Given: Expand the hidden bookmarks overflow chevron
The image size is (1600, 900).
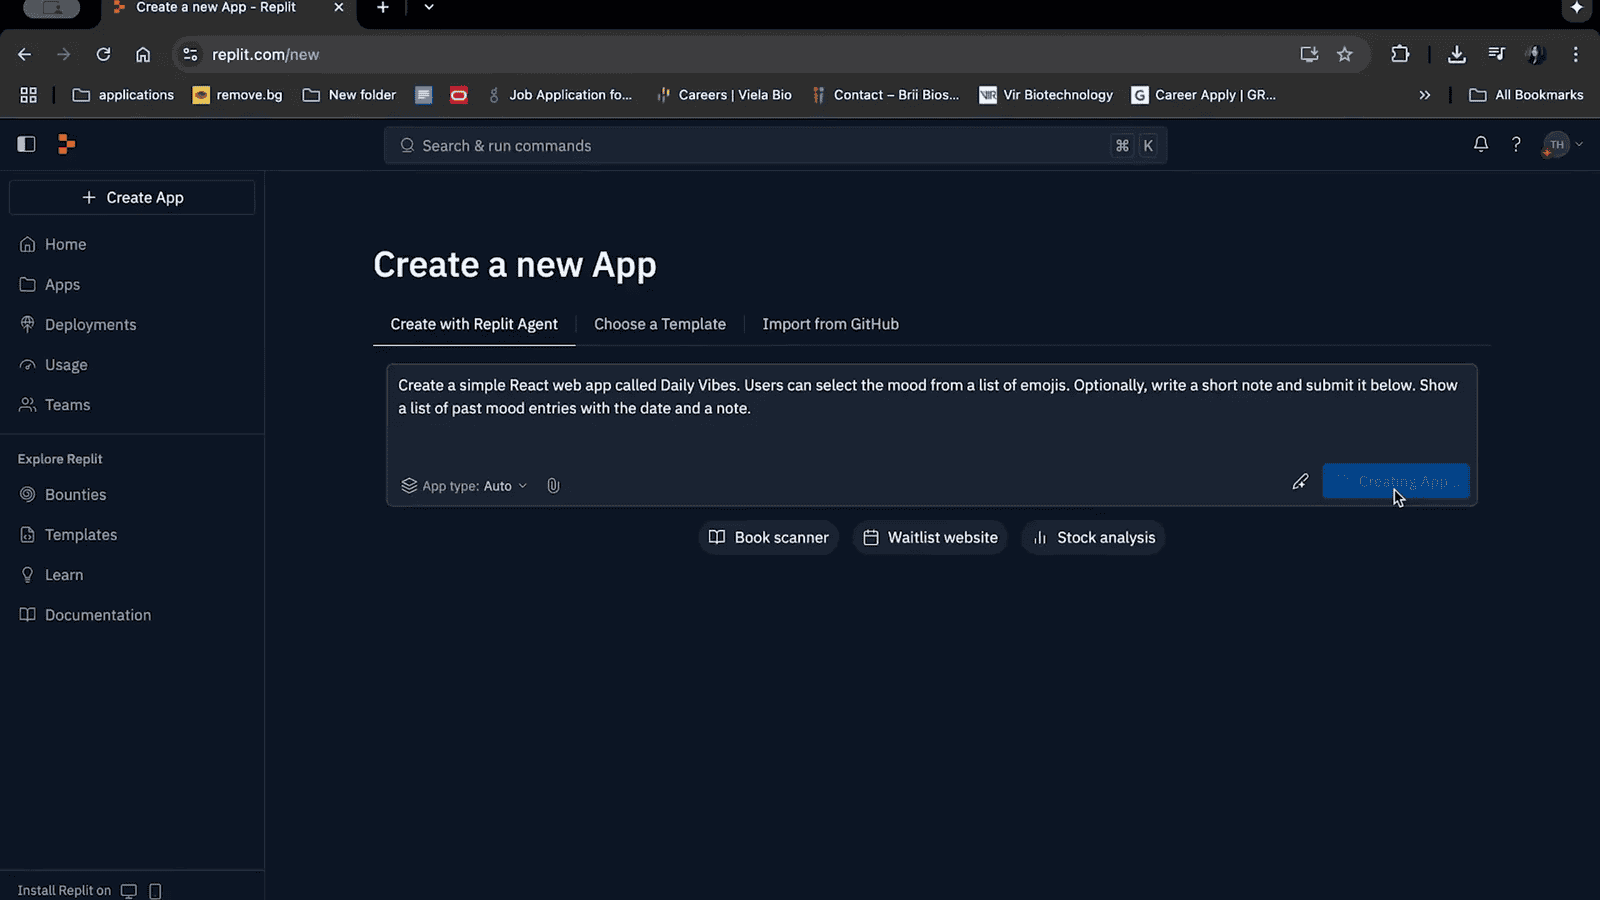Looking at the screenshot, I should [x=1424, y=95].
